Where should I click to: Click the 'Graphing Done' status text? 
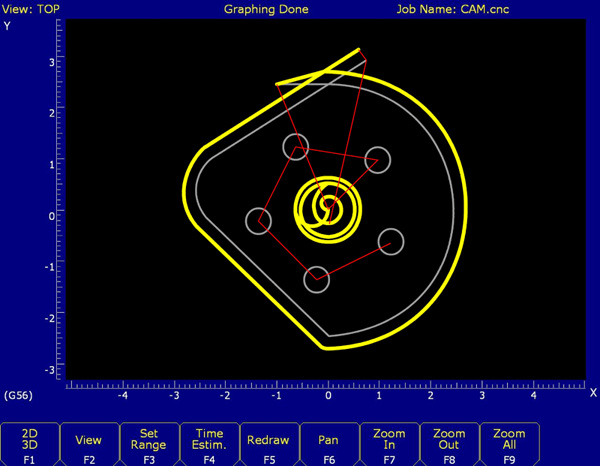(266, 9)
